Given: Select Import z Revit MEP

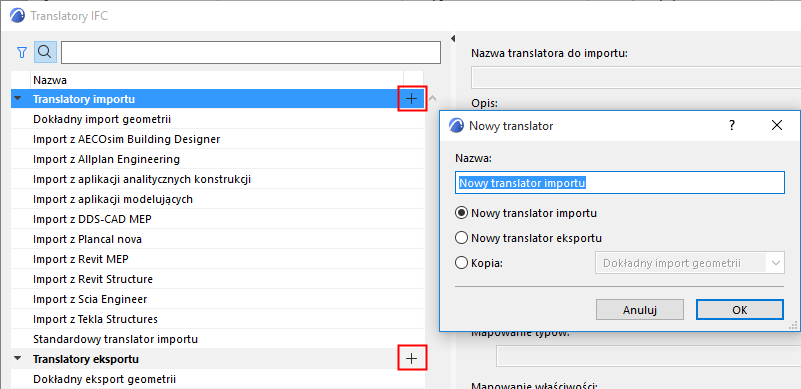Looking at the screenshot, I should 217,259.
